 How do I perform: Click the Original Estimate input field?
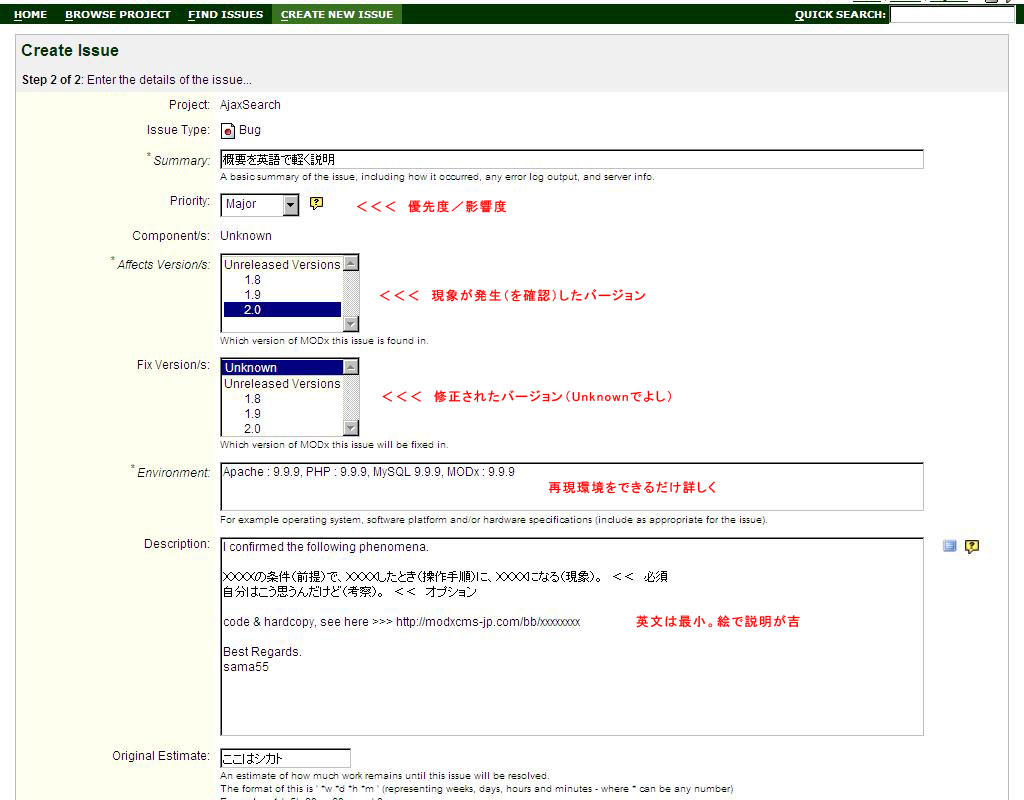coord(285,758)
